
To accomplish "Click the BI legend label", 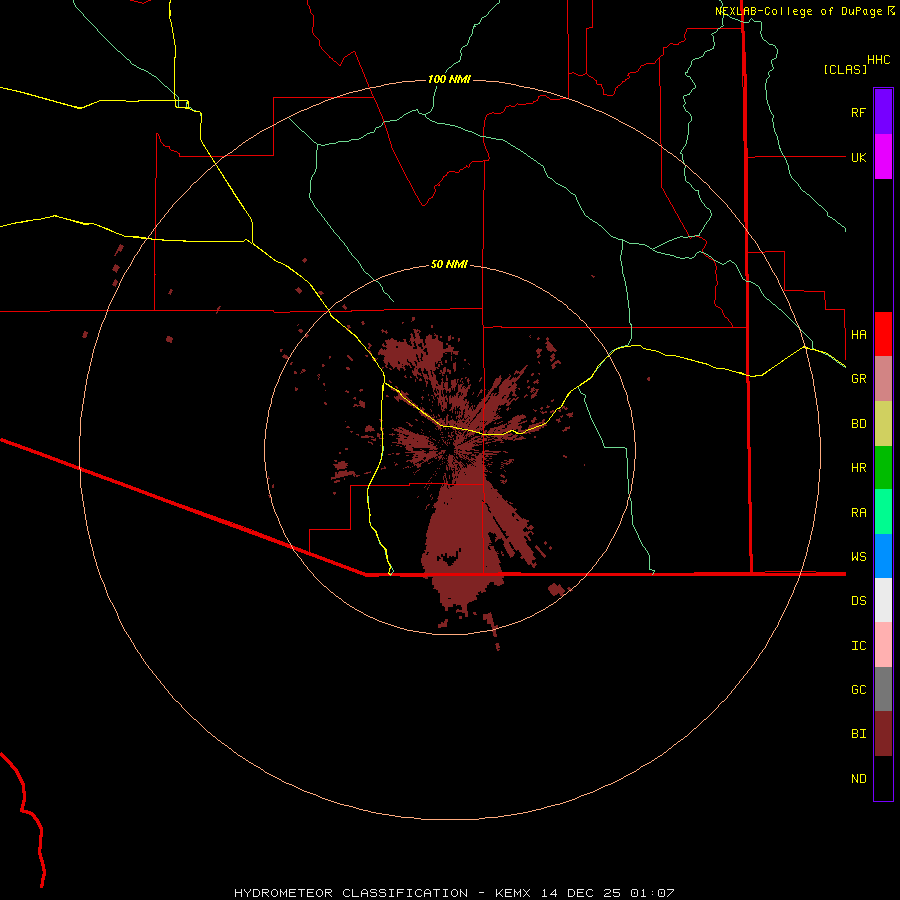I will pyautogui.click(x=858, y=734).
